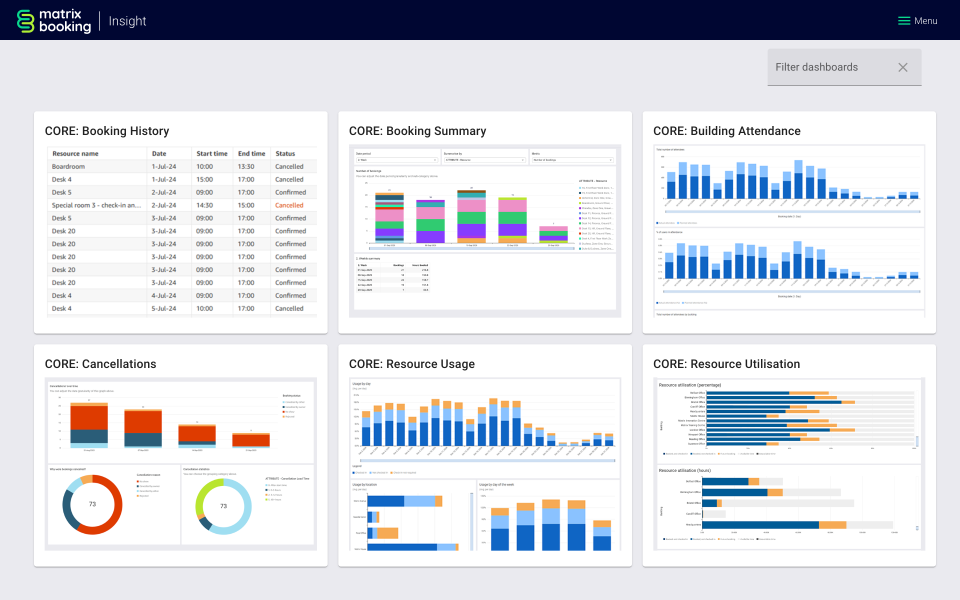
Task: Click the Building Attendance chart preview
Action: click(x=788, y=231)
